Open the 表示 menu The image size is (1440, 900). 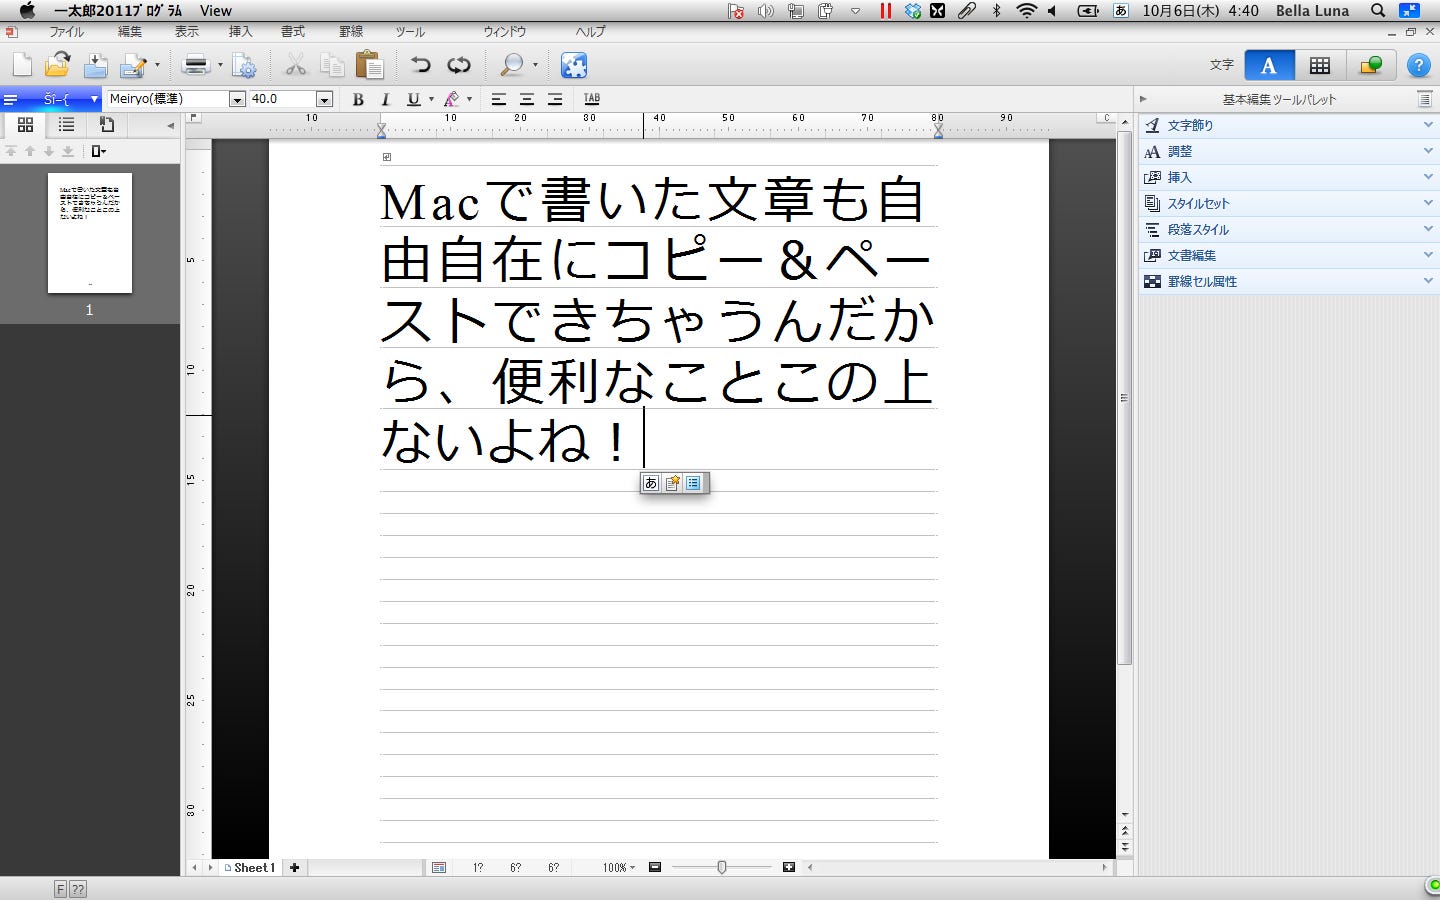(x=187, y=32)
